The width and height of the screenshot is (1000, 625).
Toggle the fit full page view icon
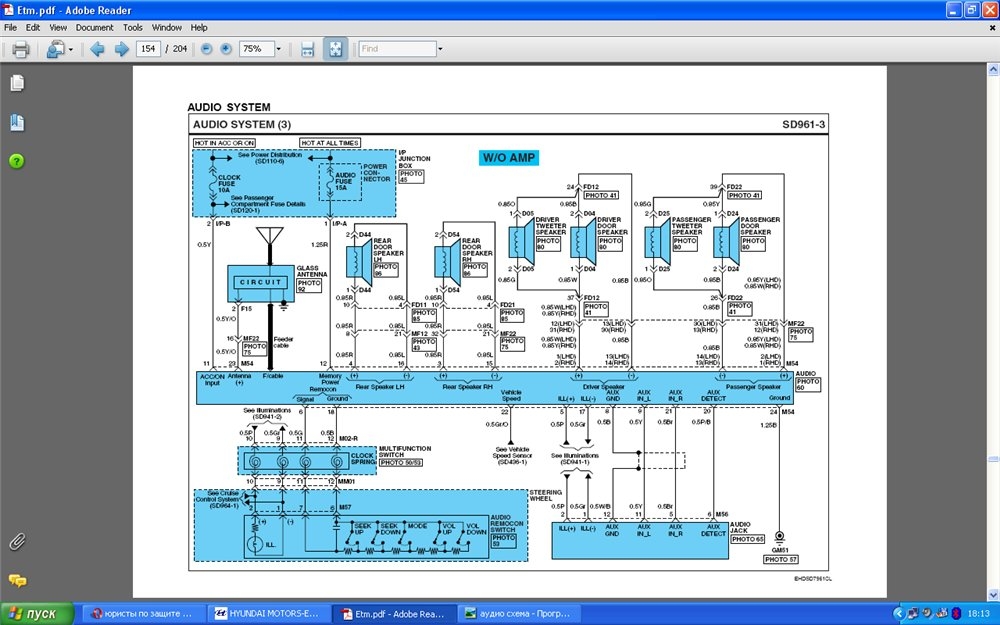335,49
